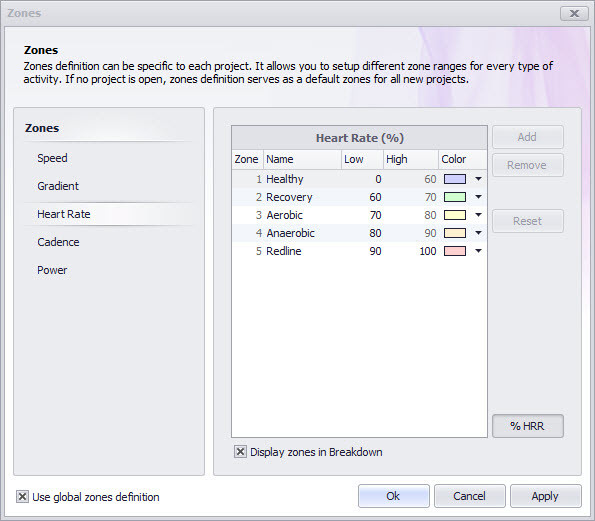The width and height of the screenshot is (595, 521).
Task: Click the Apply button
Action: [545, 496]
